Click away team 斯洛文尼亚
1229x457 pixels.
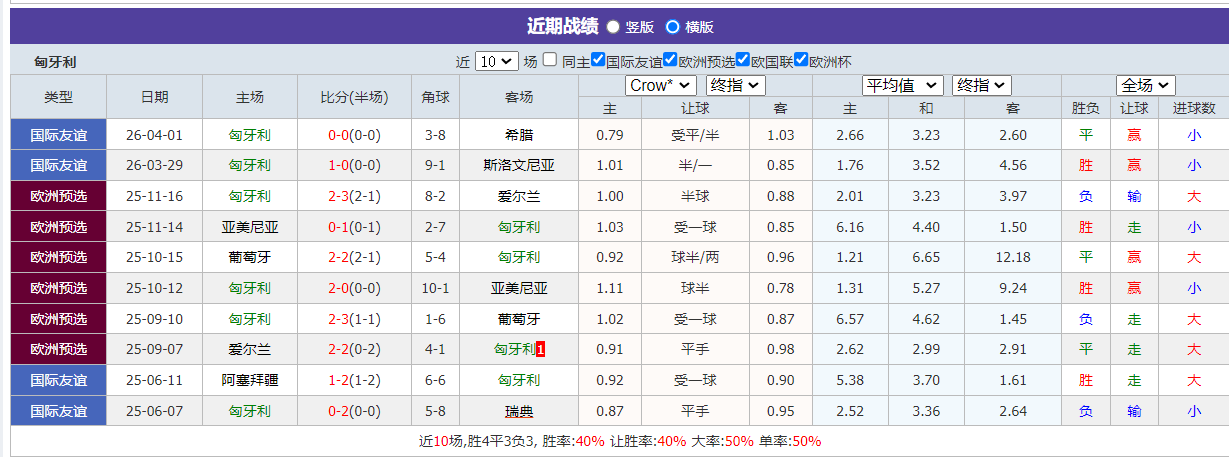[x=519, y=165]
